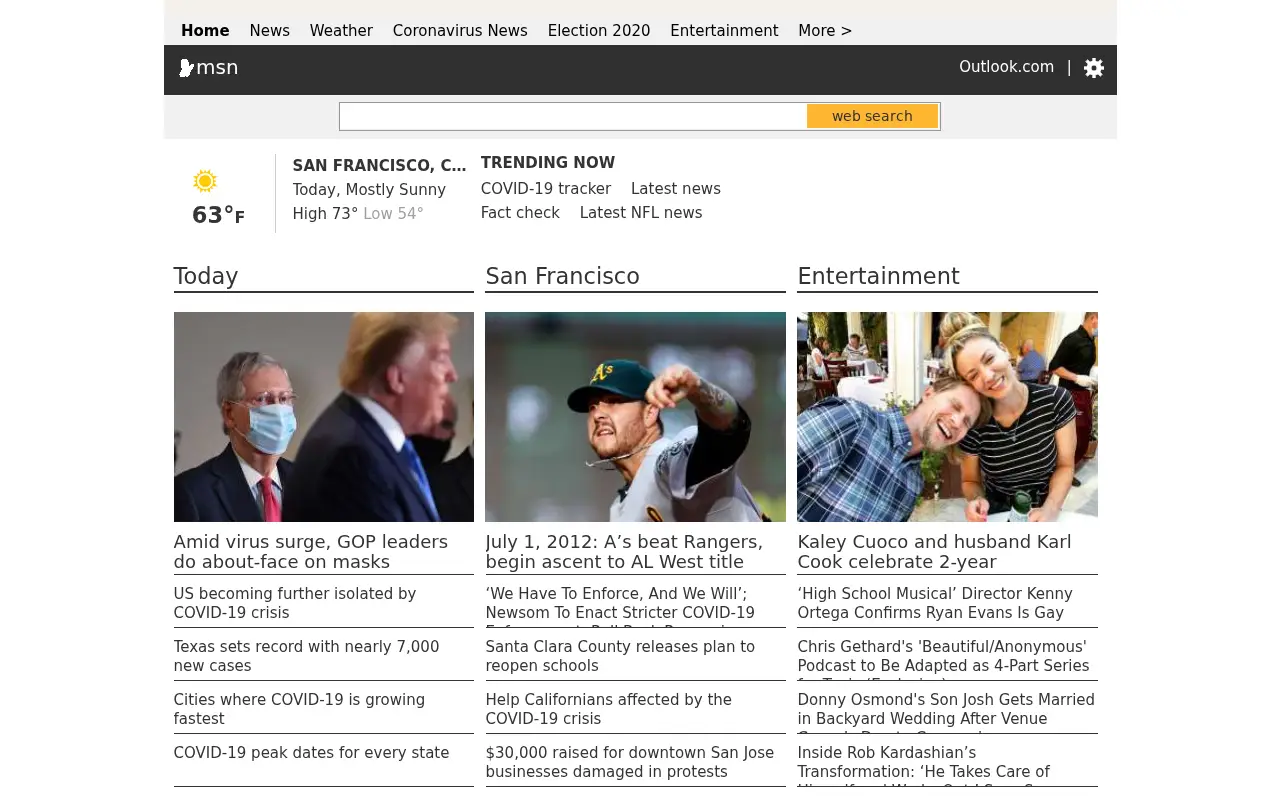
Task: Open High School Musical director story
Action: click(935, 603)
